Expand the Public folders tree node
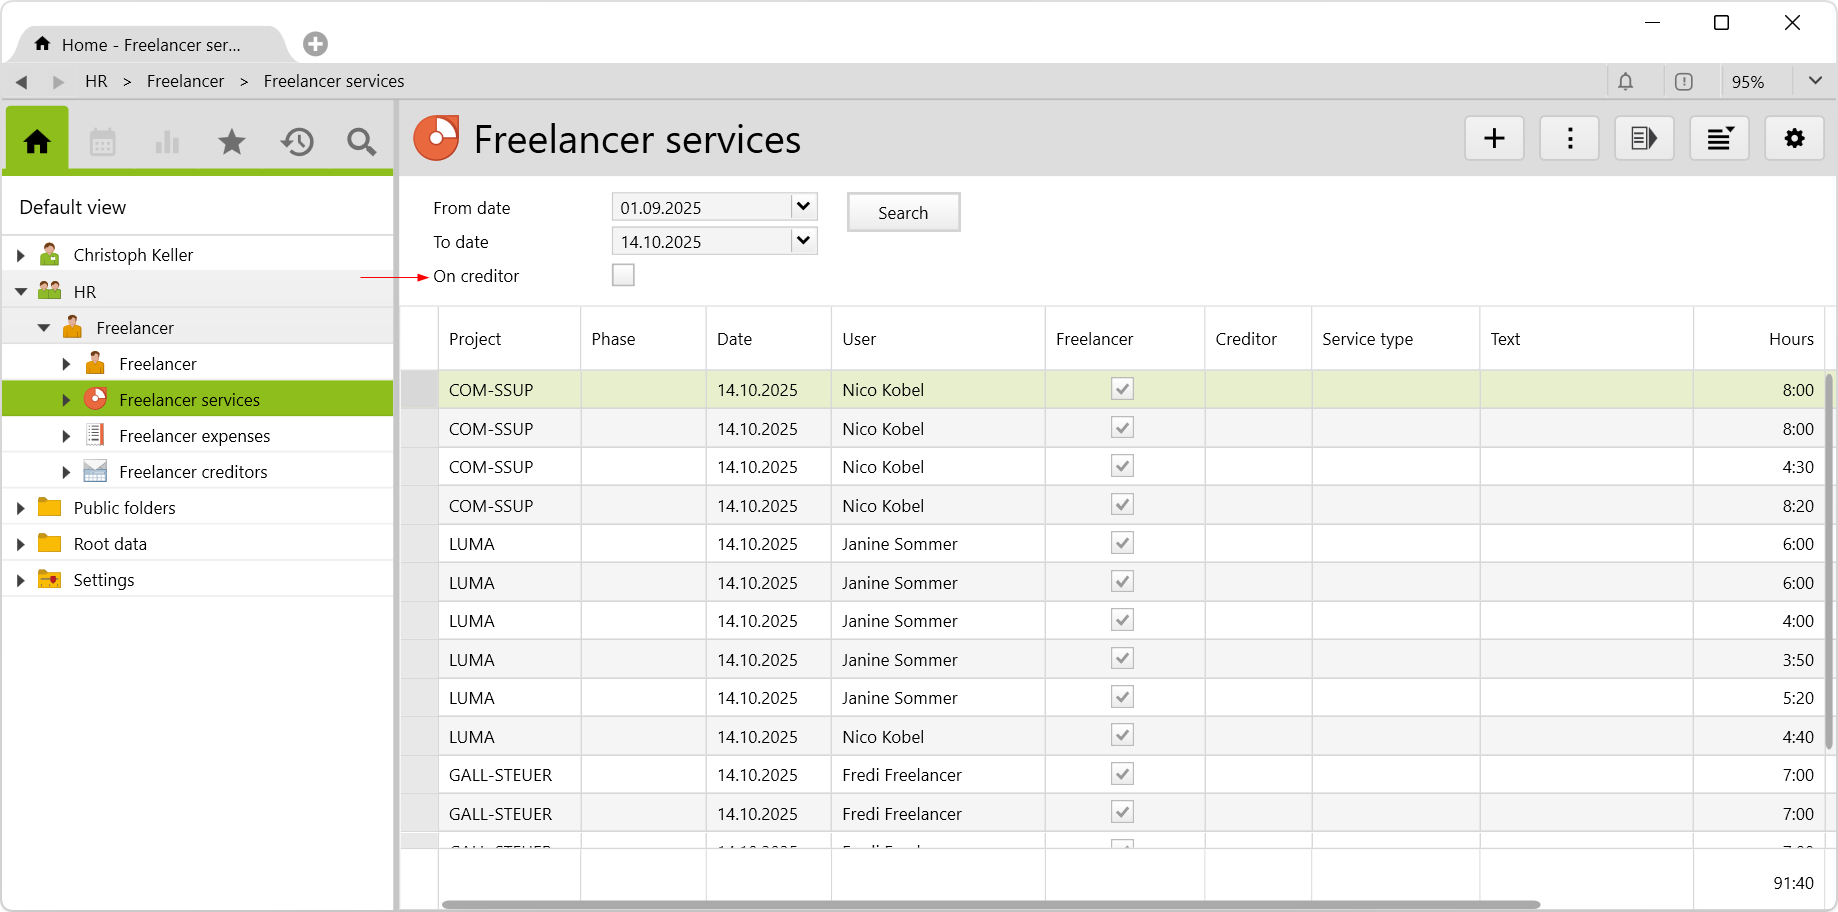The height and width of the screenshot is (912, 1838). coord(20,508)
